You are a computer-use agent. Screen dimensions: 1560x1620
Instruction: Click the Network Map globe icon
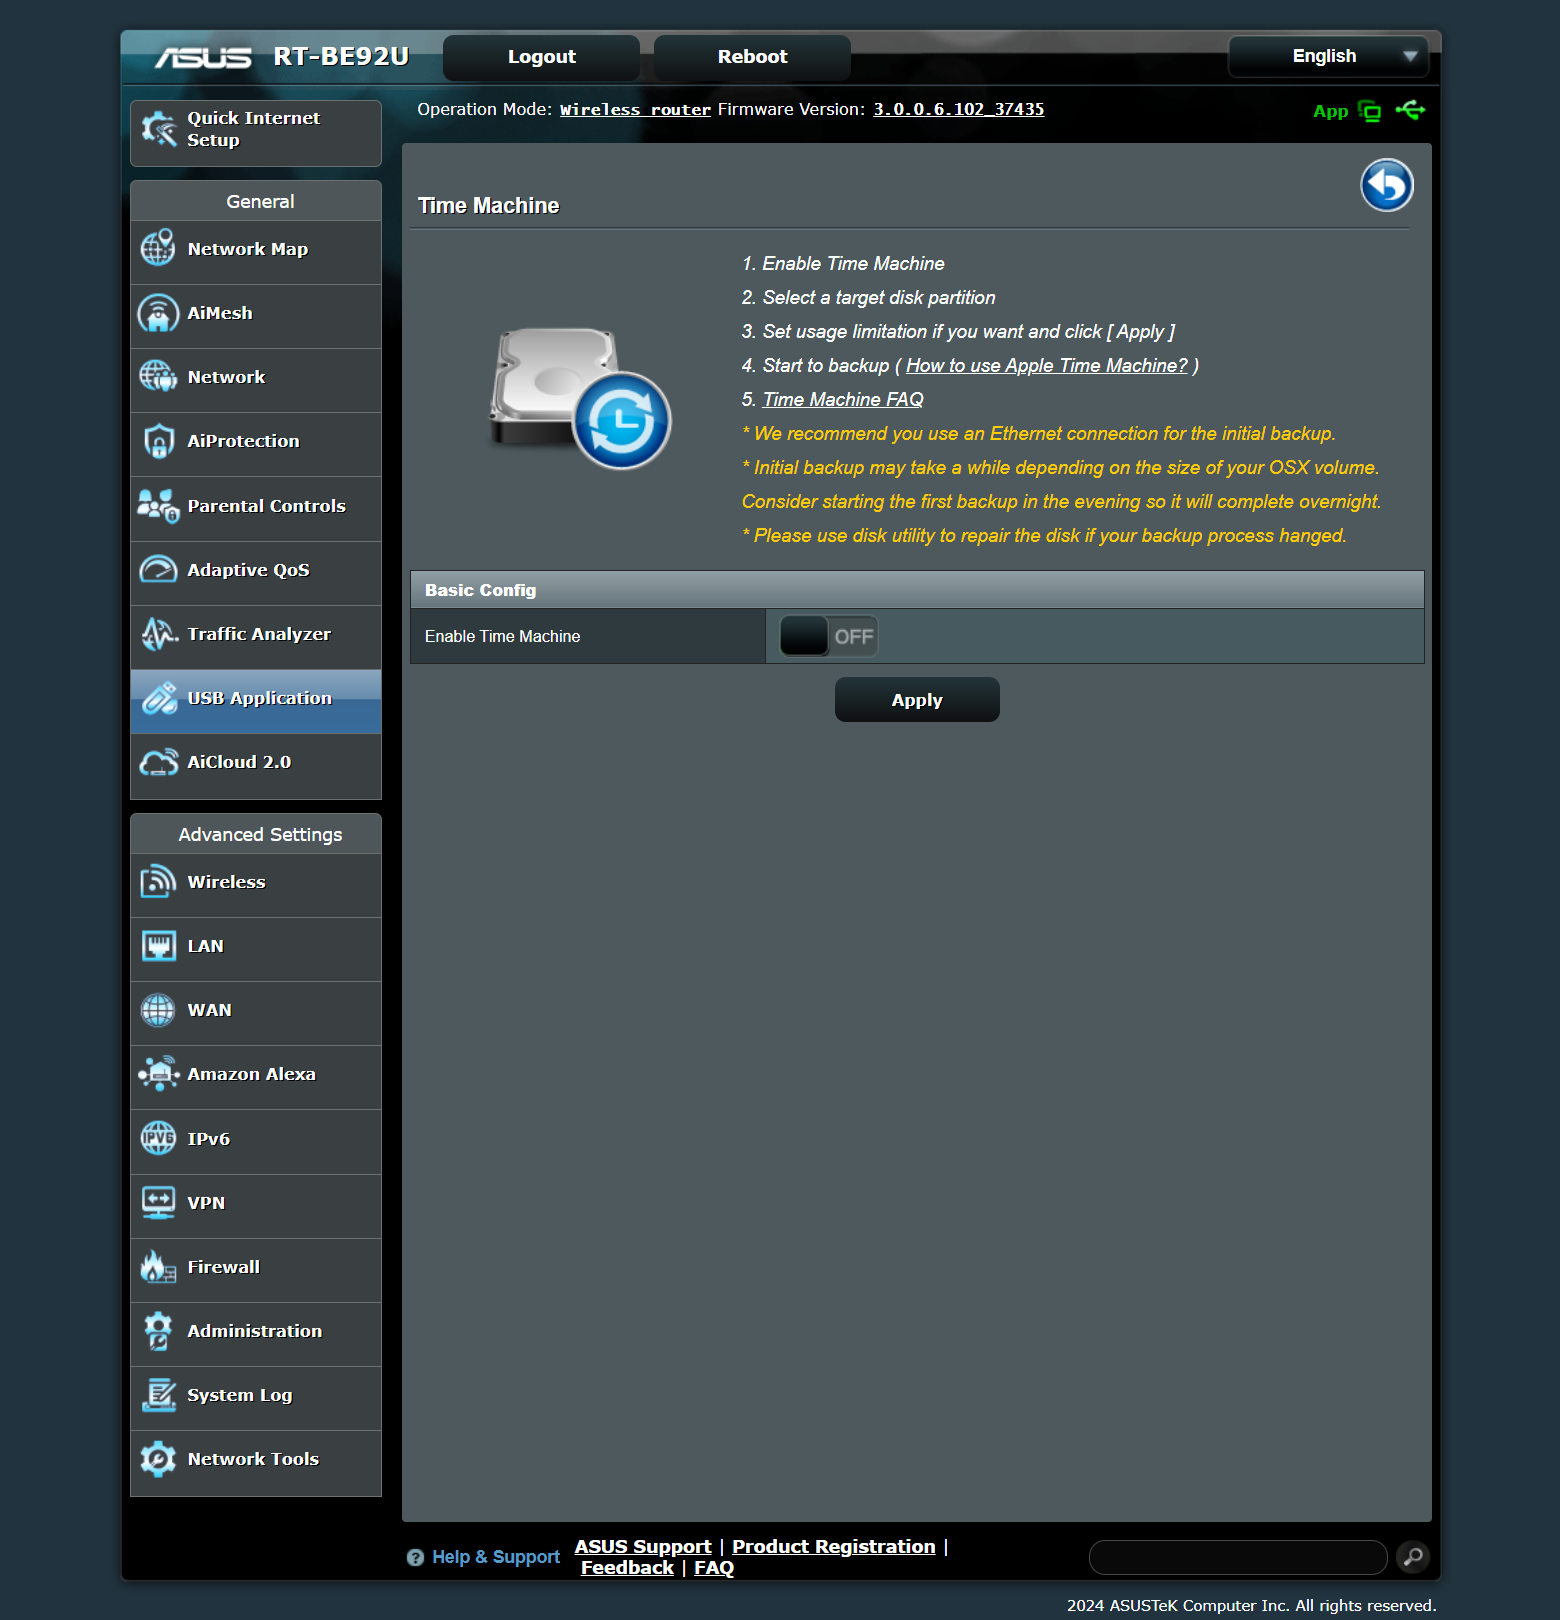click(158, 248)
